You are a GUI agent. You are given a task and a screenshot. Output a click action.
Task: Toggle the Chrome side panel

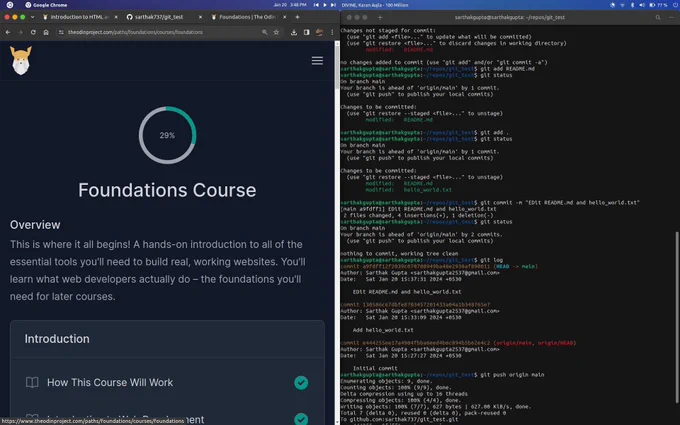click(x=307, y=32)
